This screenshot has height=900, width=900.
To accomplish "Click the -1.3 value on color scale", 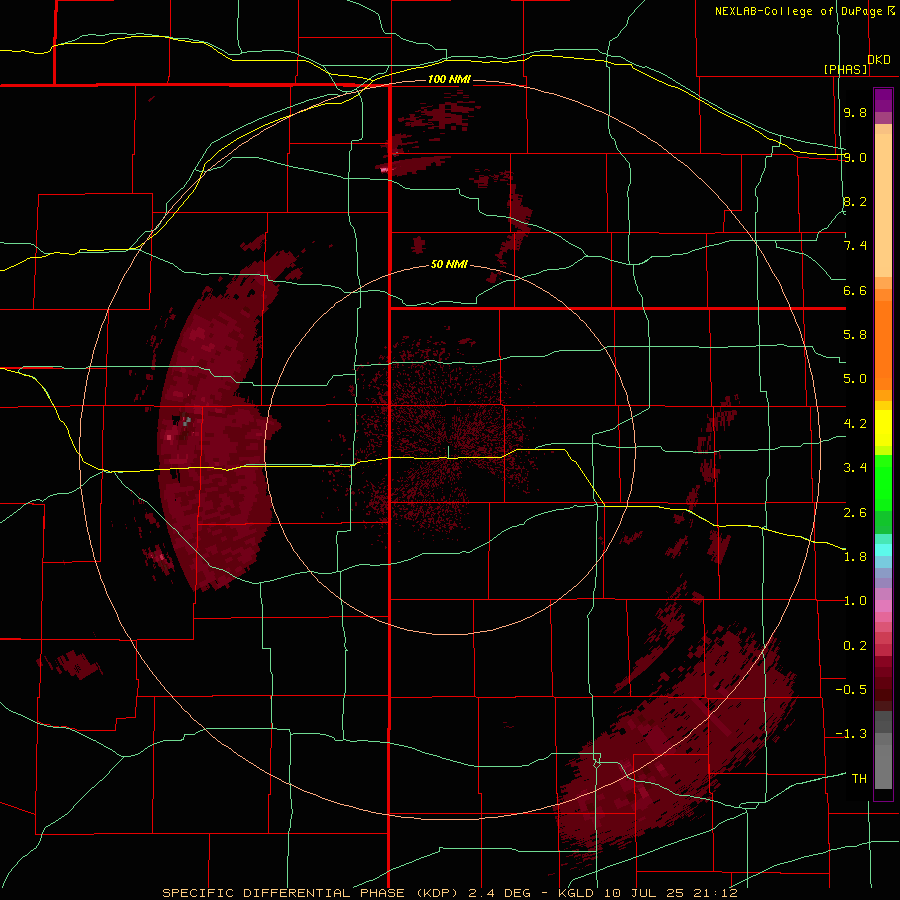I will pyautogui.click(x=851, y=734).
